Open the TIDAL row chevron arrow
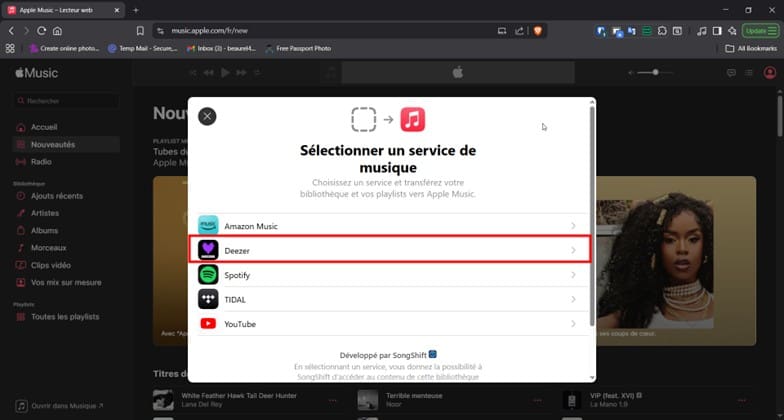The width and height of the screenshot is (784, 420). click(573, 300)
